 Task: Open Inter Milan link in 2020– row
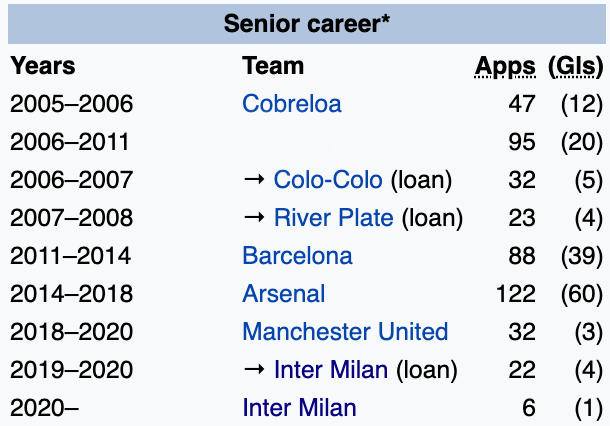(x=299, y=408)
